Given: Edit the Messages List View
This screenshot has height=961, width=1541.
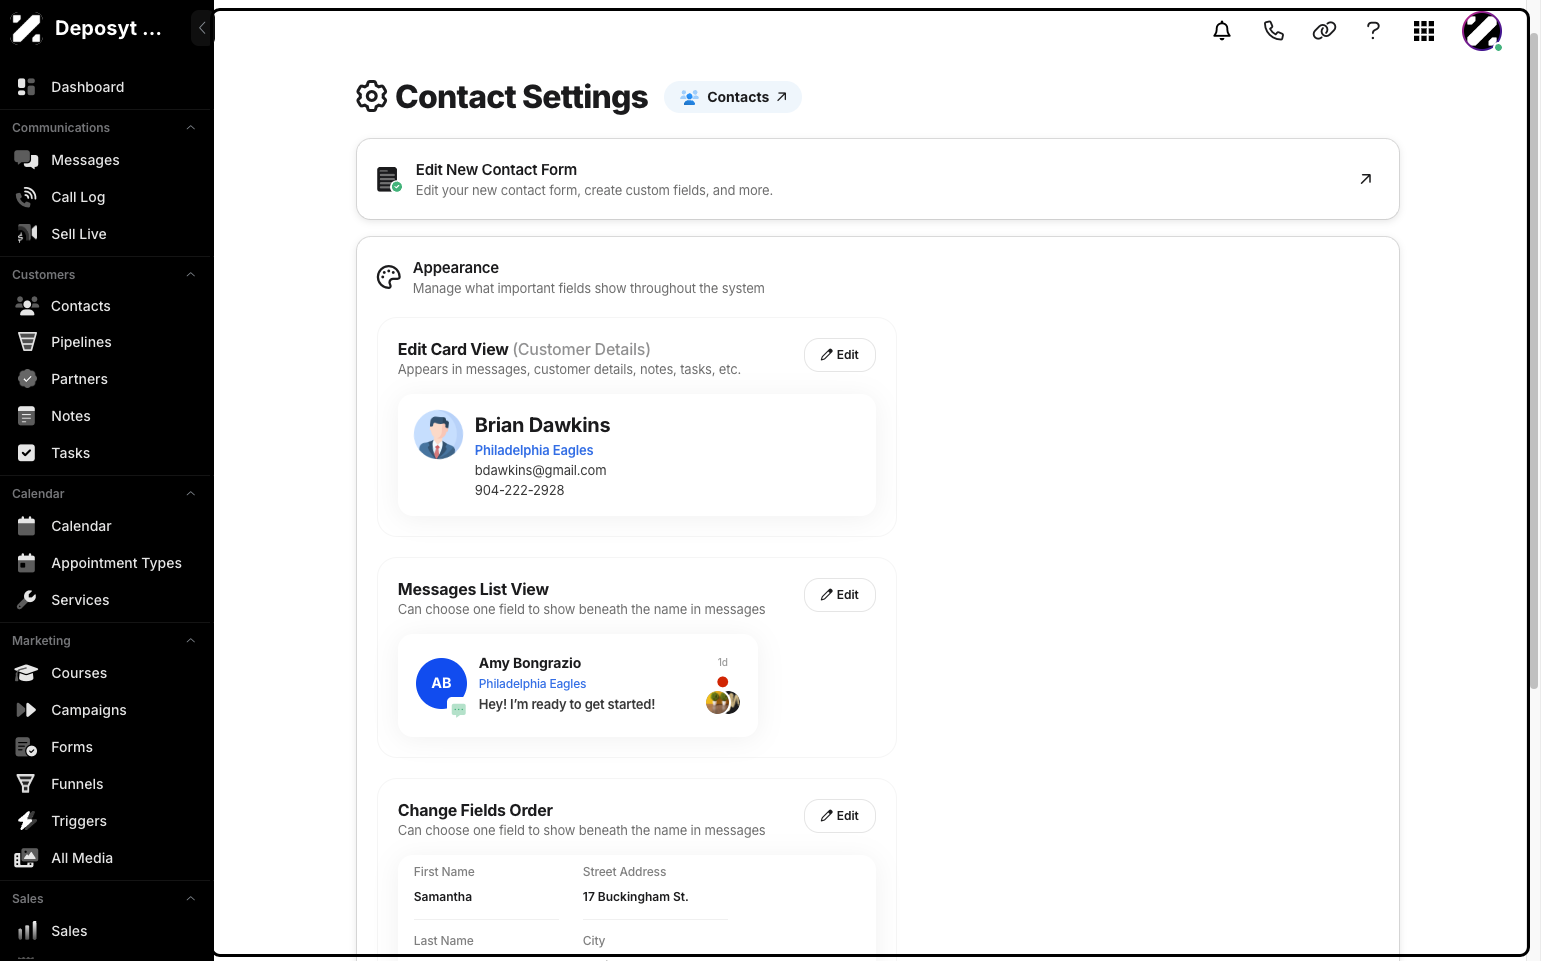Looking at the screenshot, I should point(840,595).
